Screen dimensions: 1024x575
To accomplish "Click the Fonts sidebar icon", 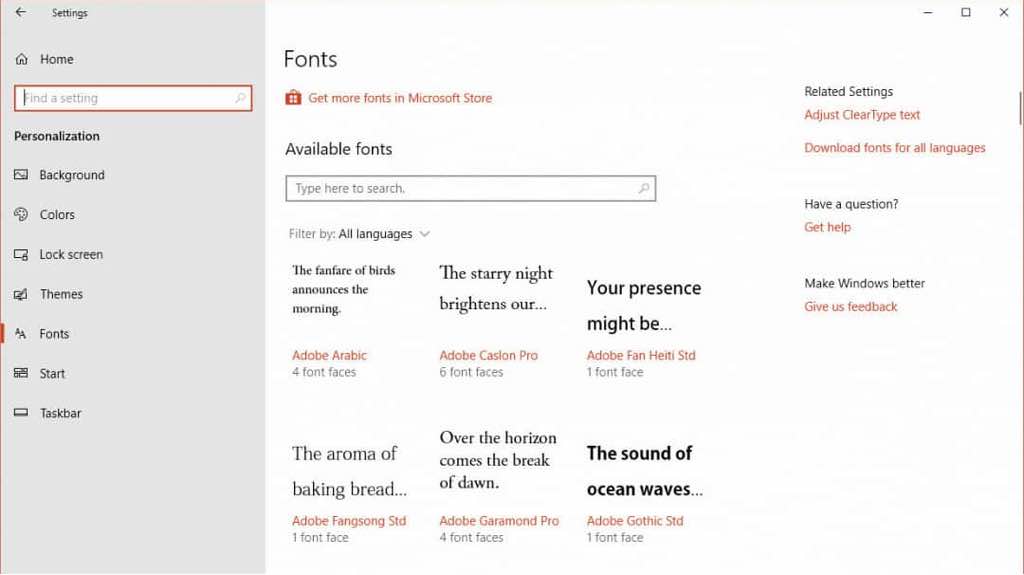I will 21,334.
